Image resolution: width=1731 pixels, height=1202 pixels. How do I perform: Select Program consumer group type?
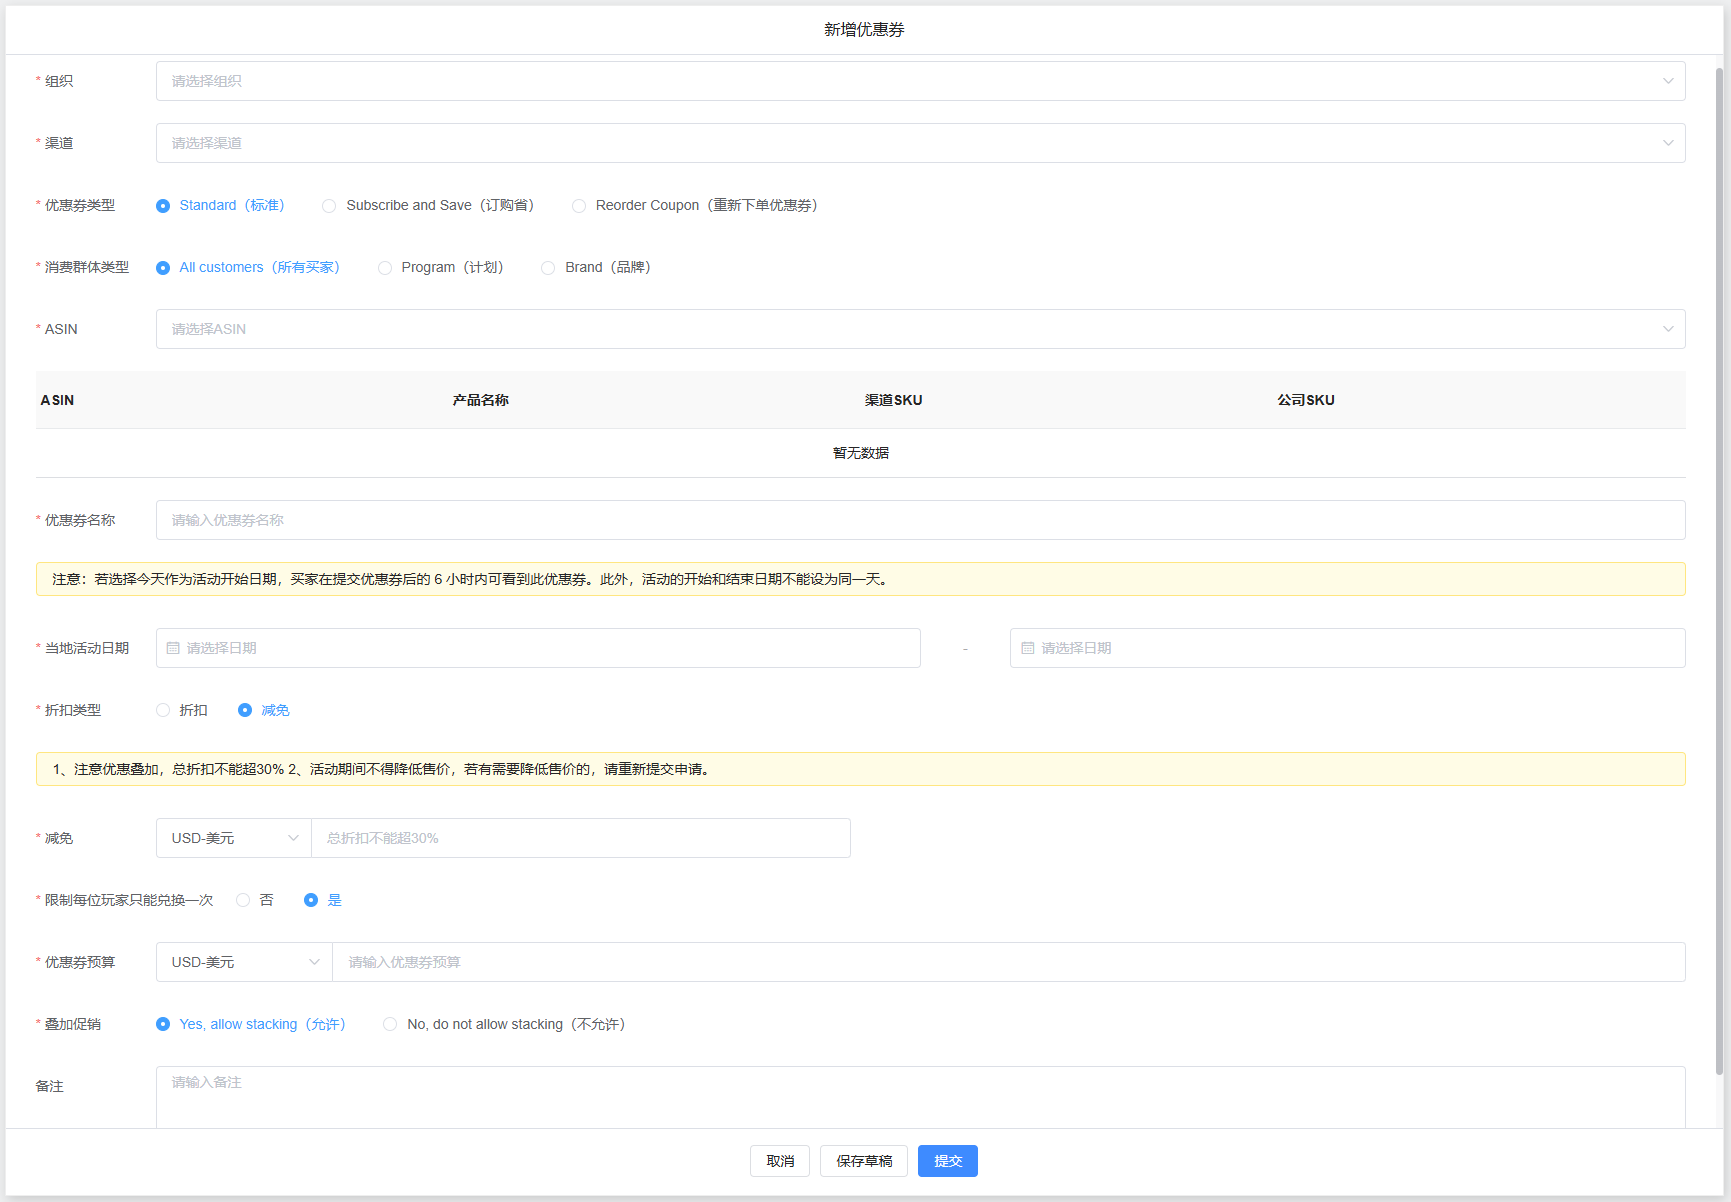[x=385, y=268]
